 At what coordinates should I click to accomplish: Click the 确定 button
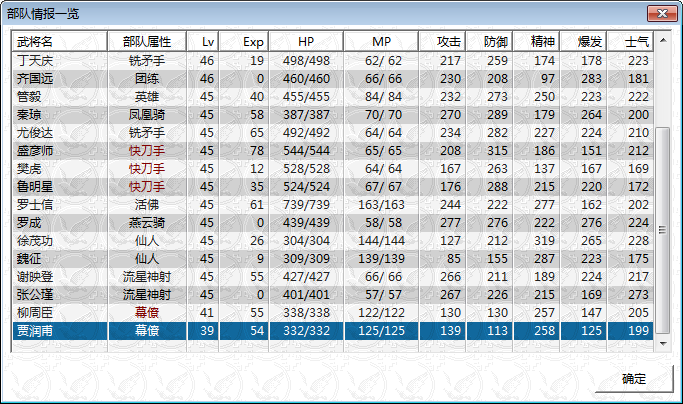click(633, 379)
